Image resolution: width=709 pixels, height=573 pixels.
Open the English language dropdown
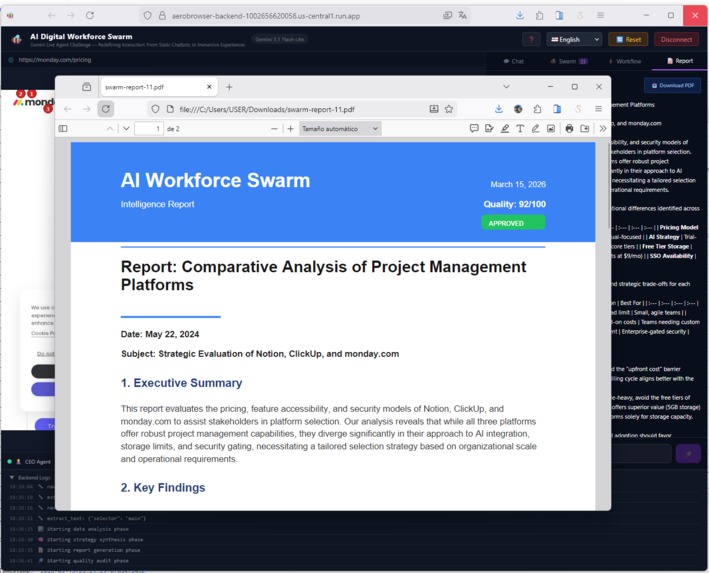coord(574,39)
